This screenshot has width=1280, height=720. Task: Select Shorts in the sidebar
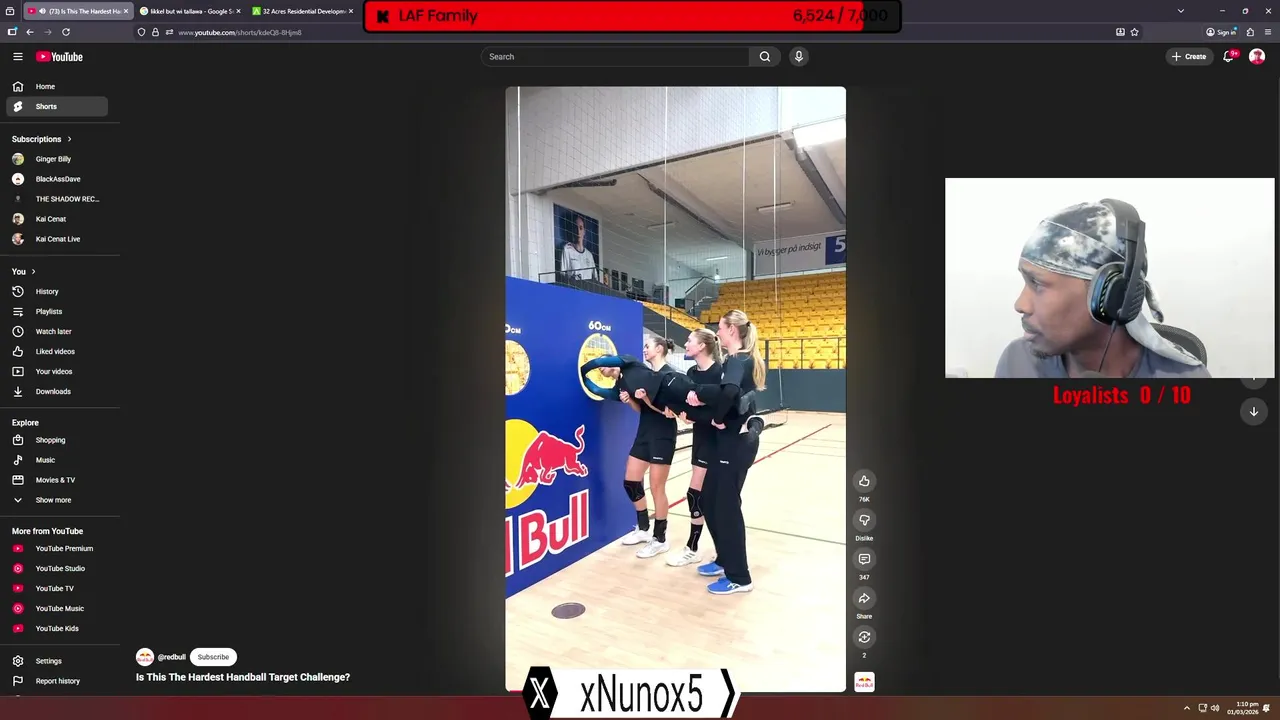[57, 107]
